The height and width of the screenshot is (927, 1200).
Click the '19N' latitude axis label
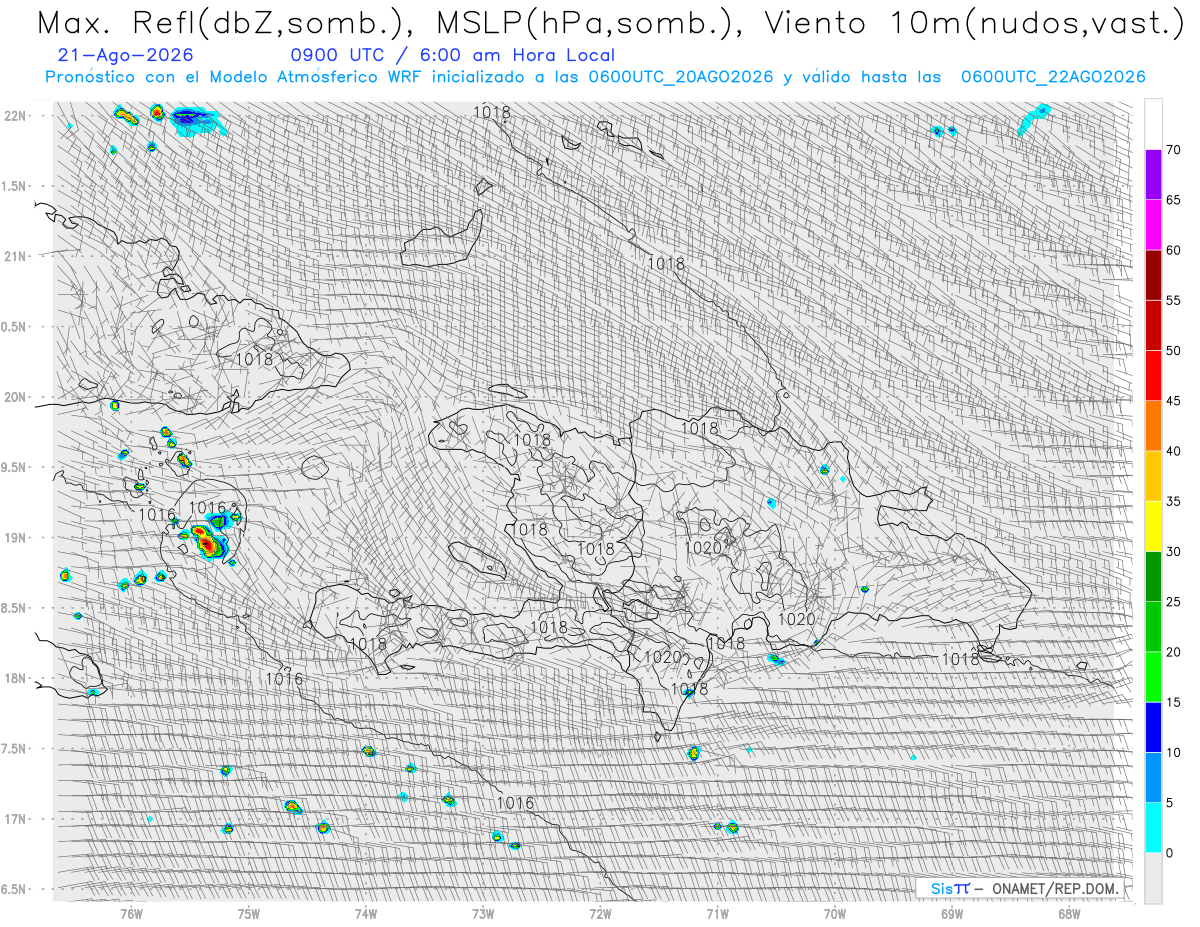point(16,537)
